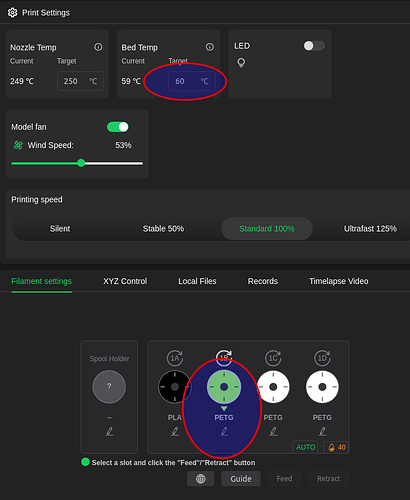Click the Wind Speed slider handle
Image resolution: width=410 pixels, height=500 pixels.
[x=81, y=163]
